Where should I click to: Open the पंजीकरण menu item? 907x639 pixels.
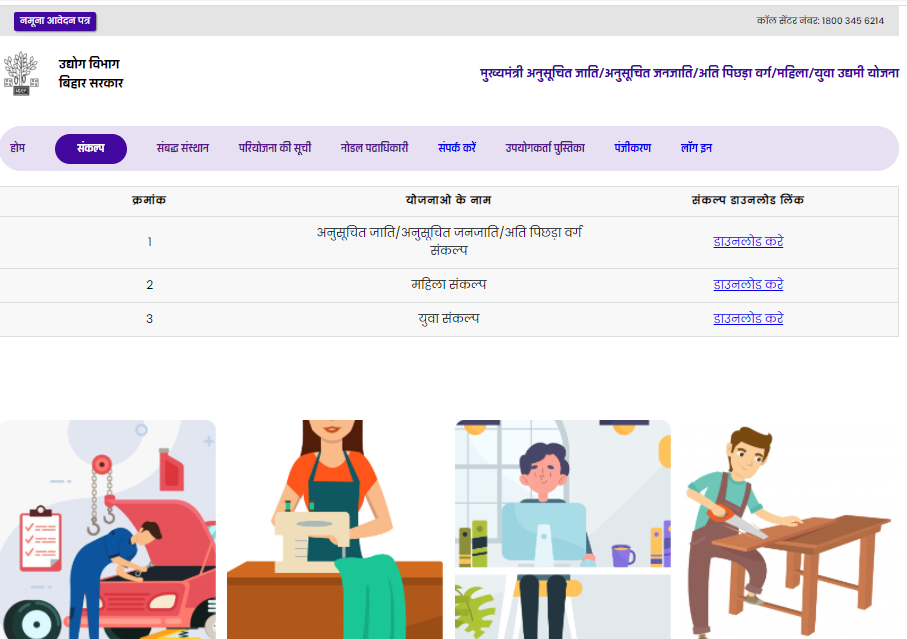pyautogui.click(x=632, y=148)
